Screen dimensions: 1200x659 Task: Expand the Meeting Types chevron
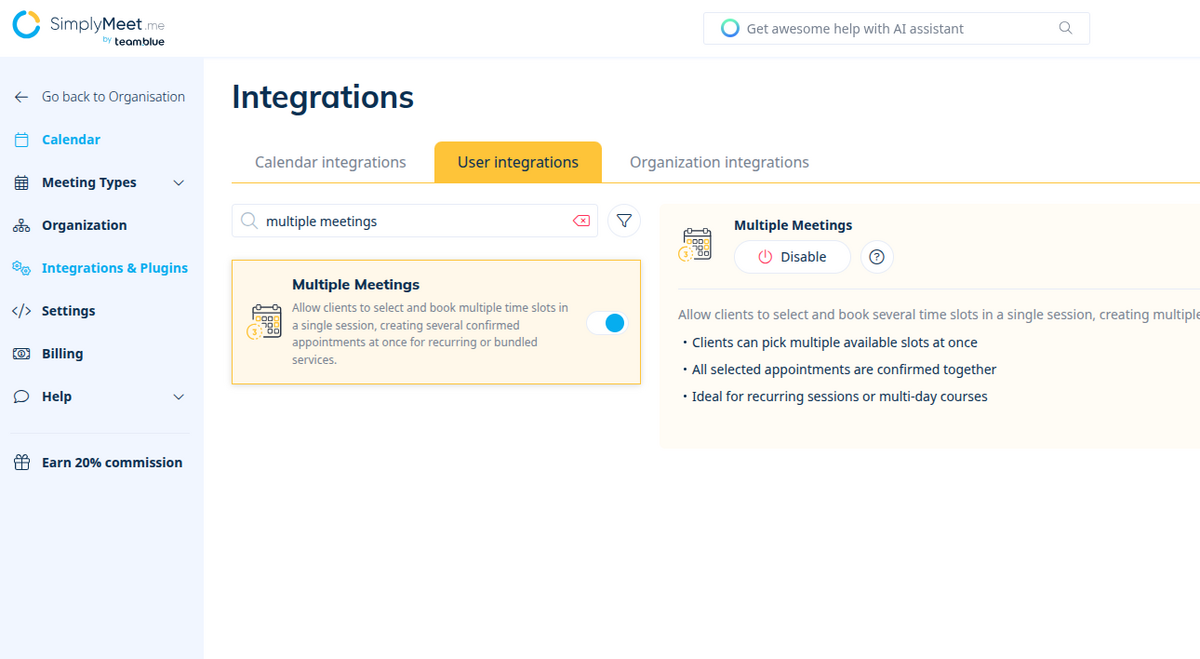coord(179,183)
